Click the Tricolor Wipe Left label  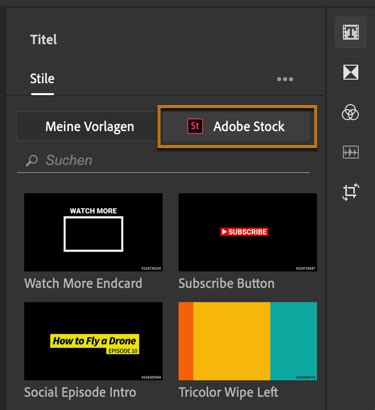point(228,392)
